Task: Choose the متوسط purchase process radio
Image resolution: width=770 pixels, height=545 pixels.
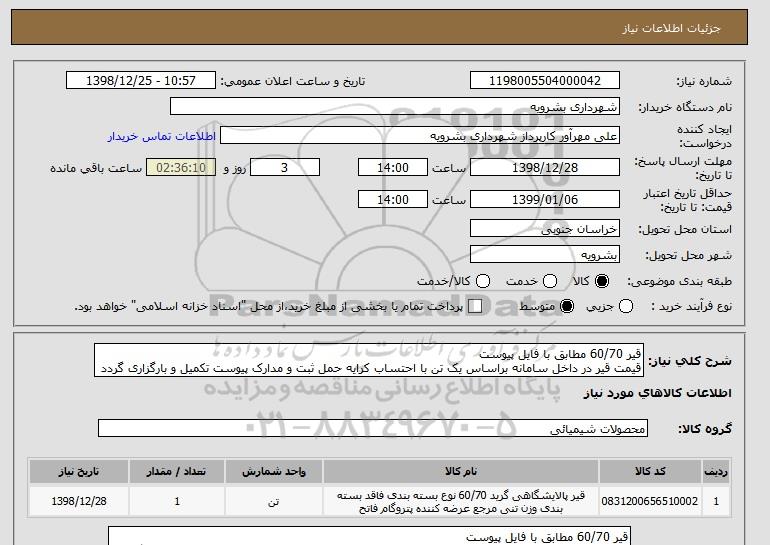Action: [x=567, y=306]
